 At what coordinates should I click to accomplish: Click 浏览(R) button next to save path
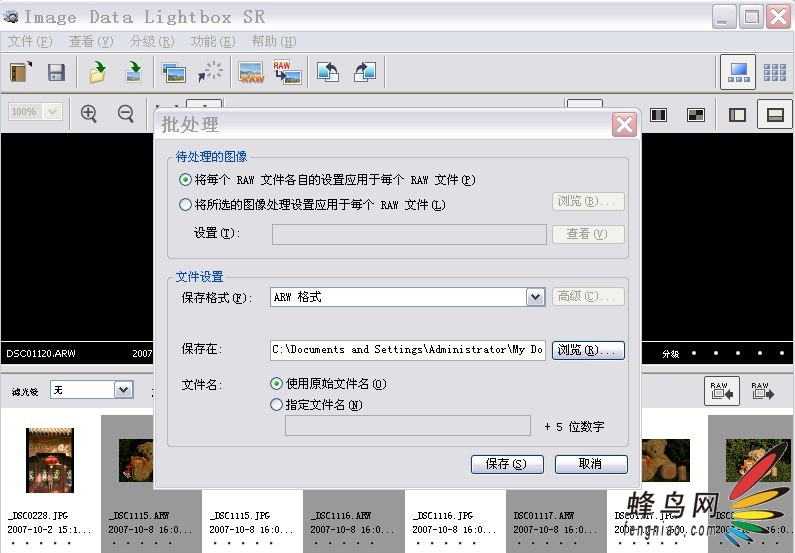[x=589, y=350]
